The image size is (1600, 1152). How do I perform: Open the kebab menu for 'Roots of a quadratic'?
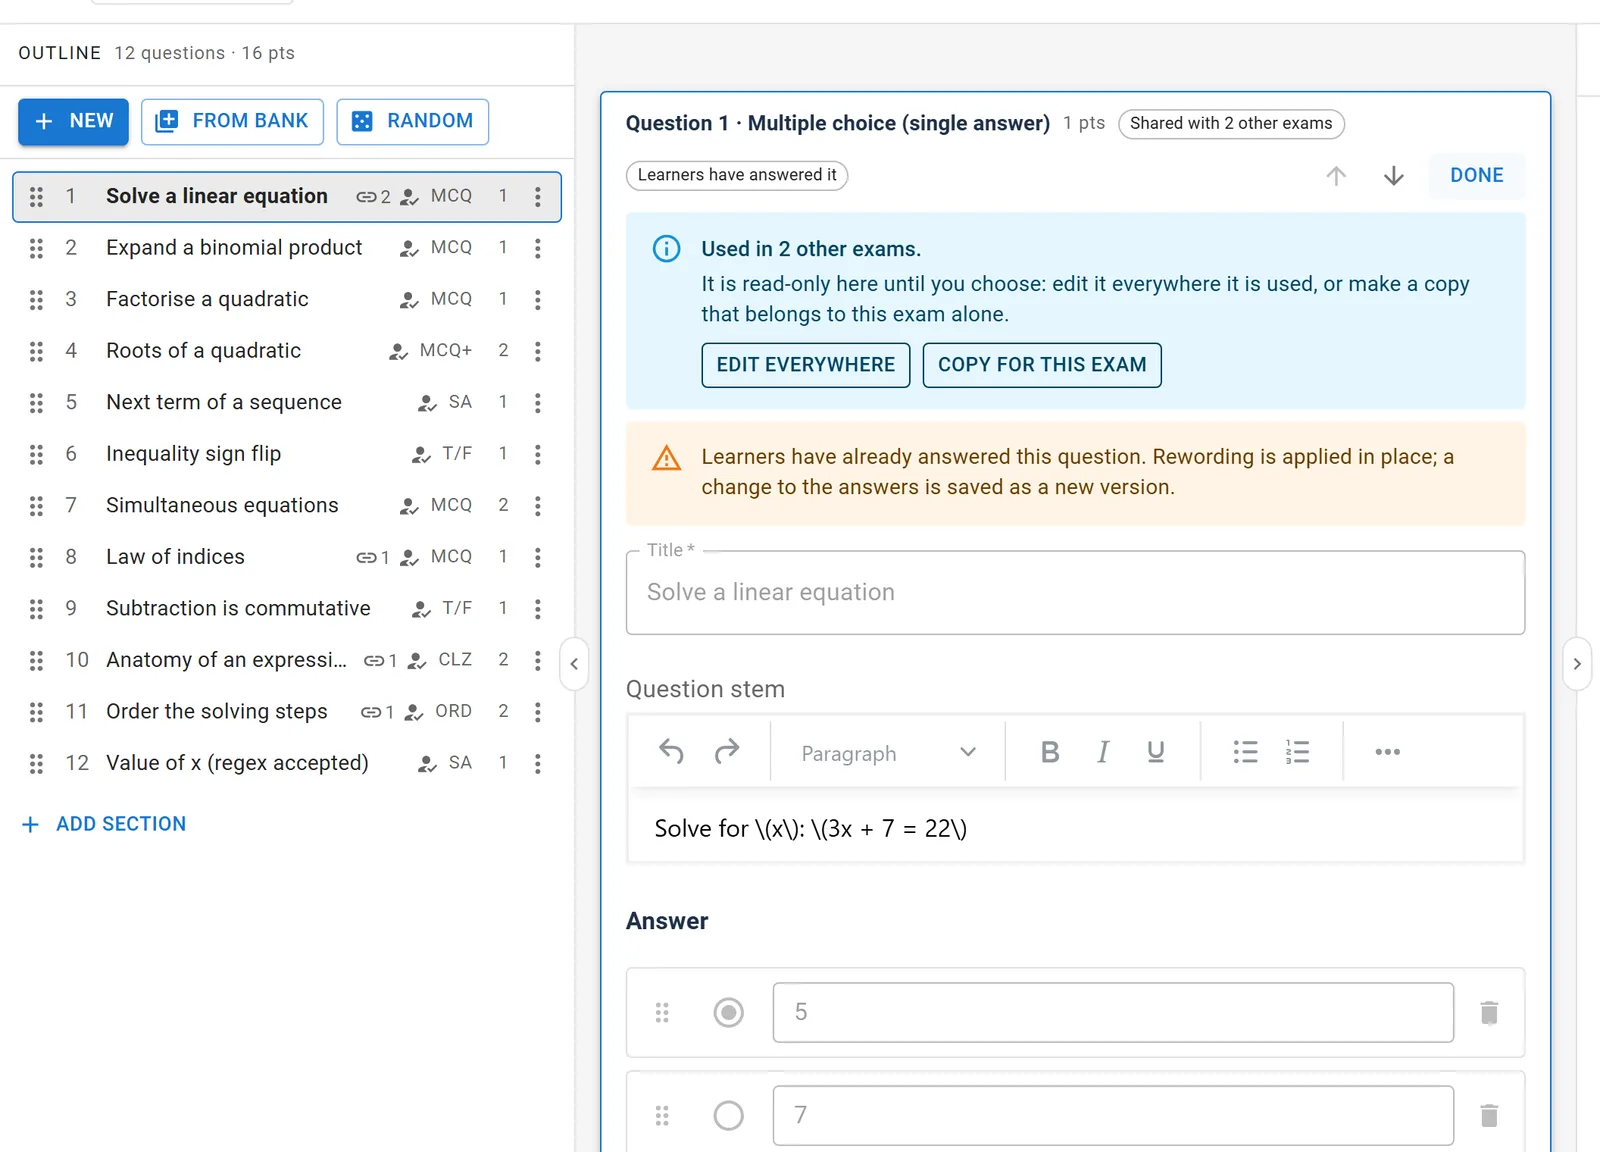point(538,351)
